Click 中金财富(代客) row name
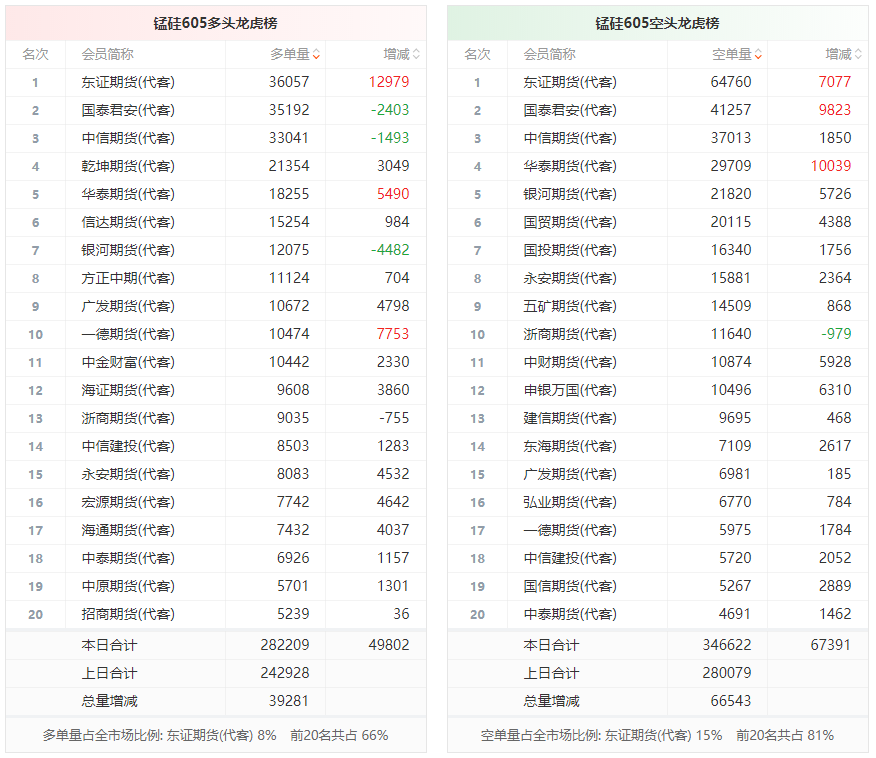This screenshot has height=758, width=876. coord(128,362)
